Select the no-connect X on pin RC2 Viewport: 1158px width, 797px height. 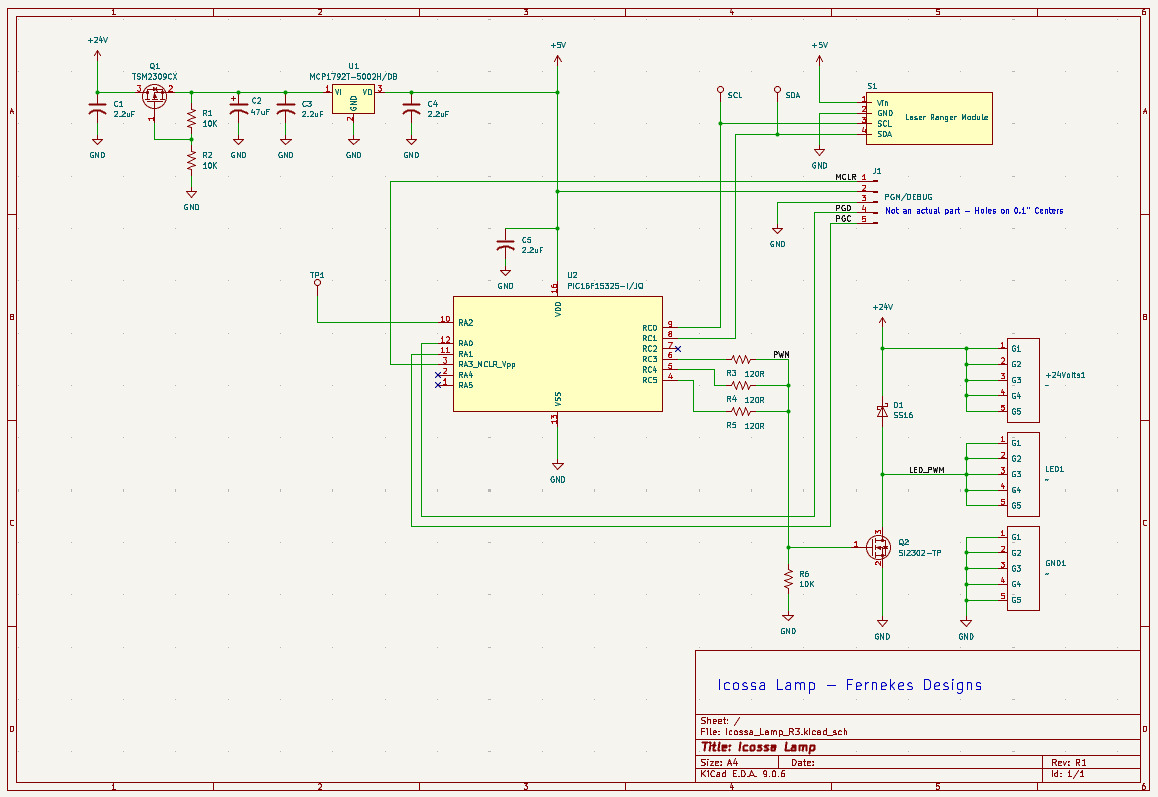pyautogui.click(x=678, y=349)
